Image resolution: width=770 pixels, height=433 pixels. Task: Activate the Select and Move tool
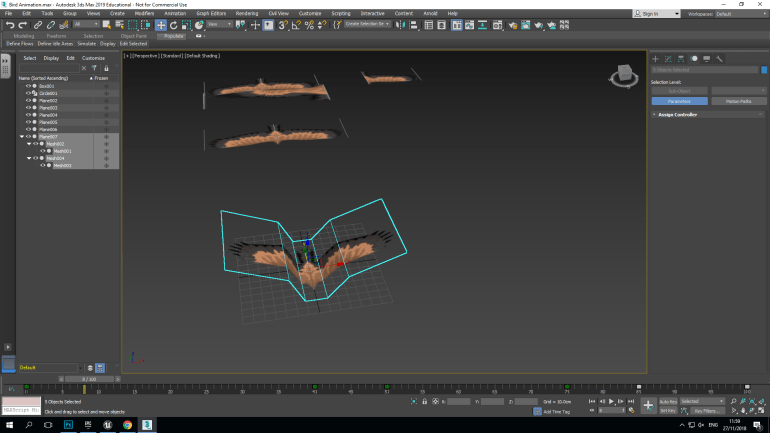tap(161, 25)
